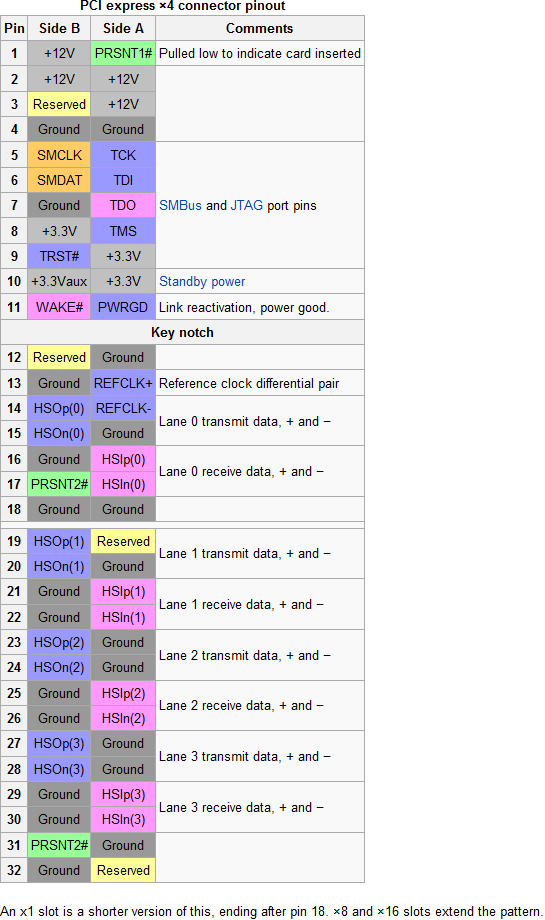Click the 'Side B' column header
Image resolution: width=545 pixels, height=920 pixels.
click(x=59, y=28)
